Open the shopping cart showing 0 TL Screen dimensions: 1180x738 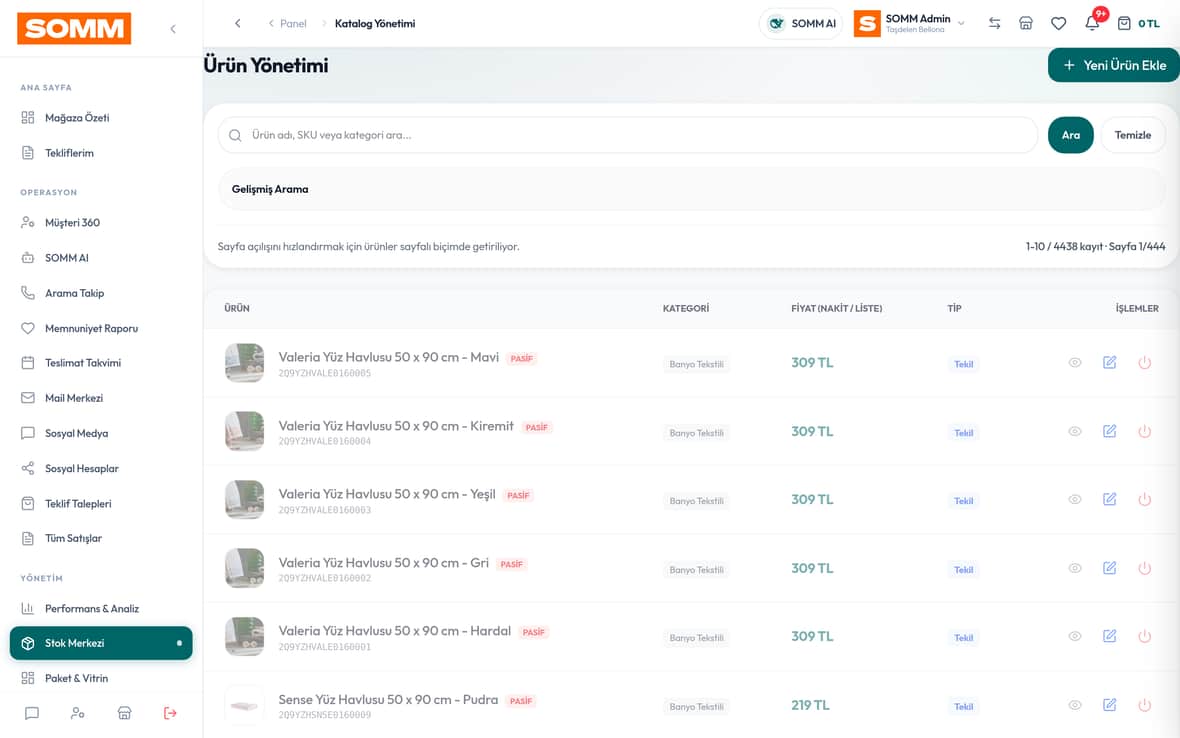coord(1138,23)
